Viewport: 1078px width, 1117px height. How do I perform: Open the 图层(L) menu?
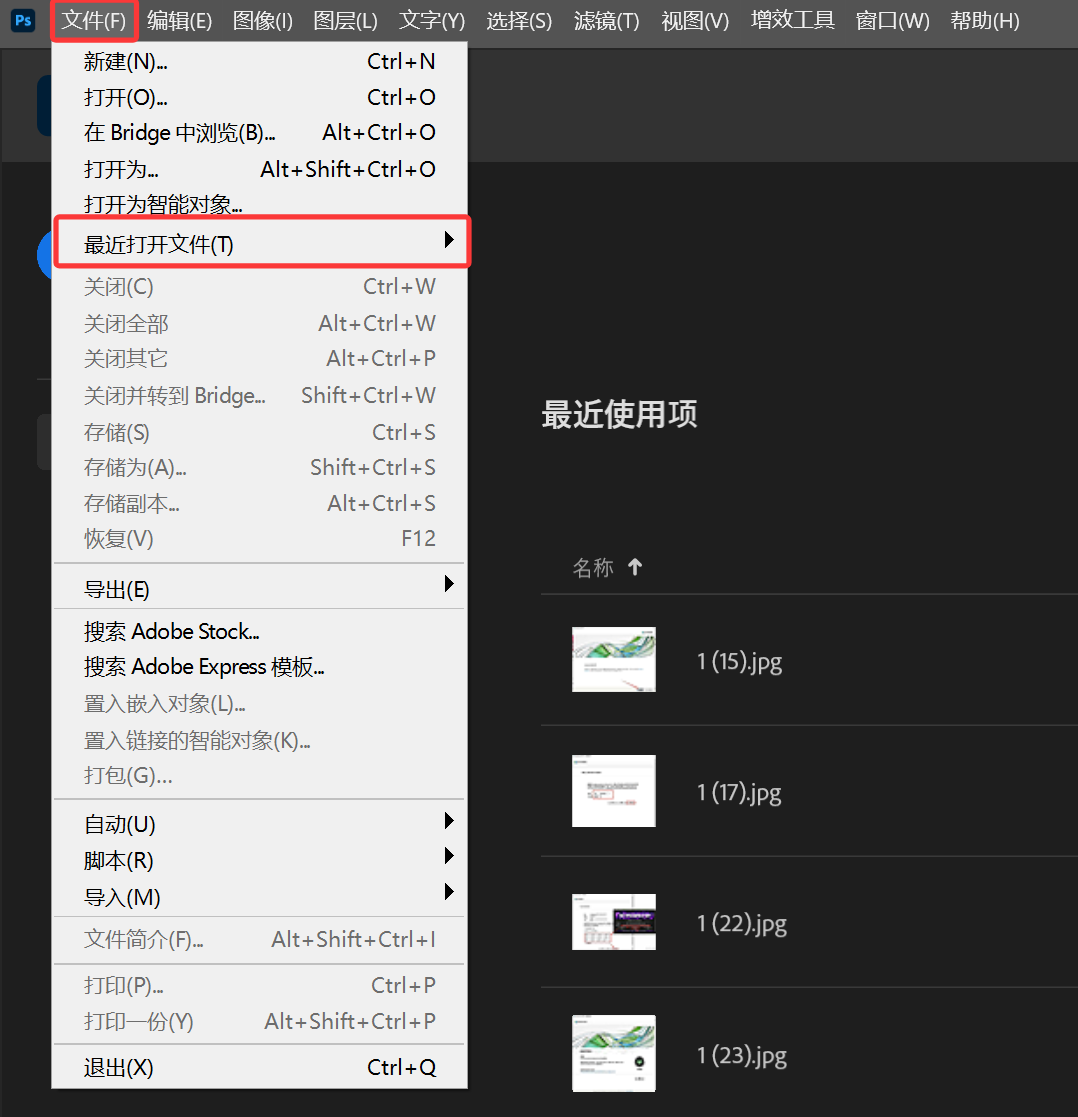click(x=346, y=21)
